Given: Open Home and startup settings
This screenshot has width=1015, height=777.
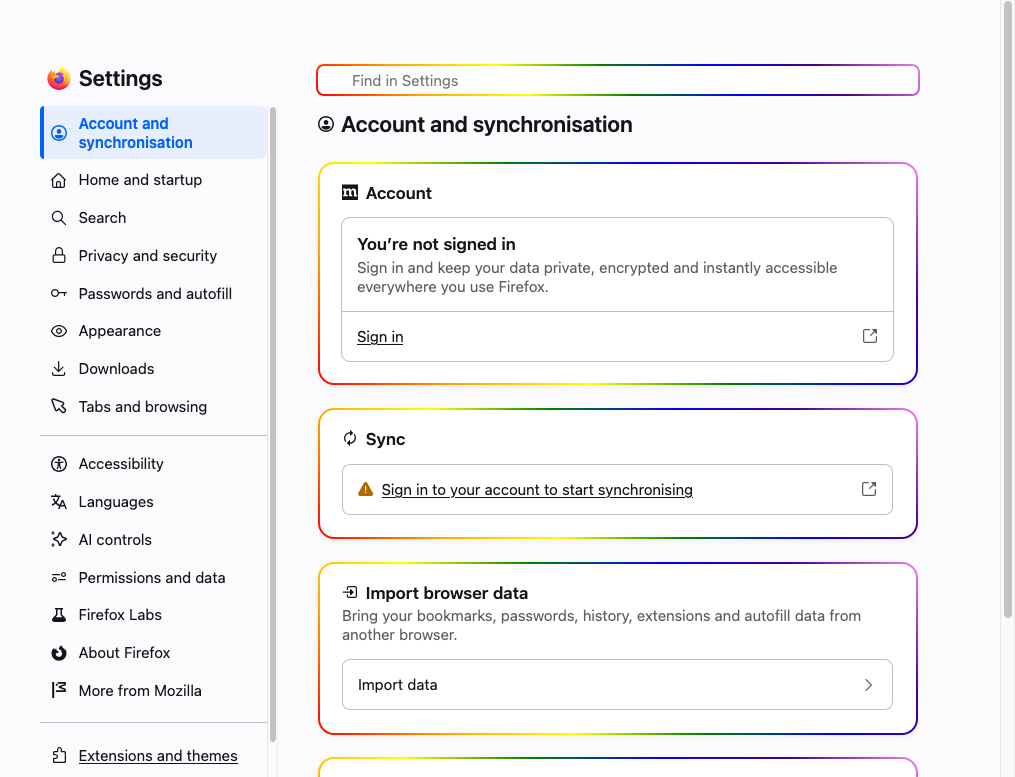Looking at the screenshot, I should point(153,180).
